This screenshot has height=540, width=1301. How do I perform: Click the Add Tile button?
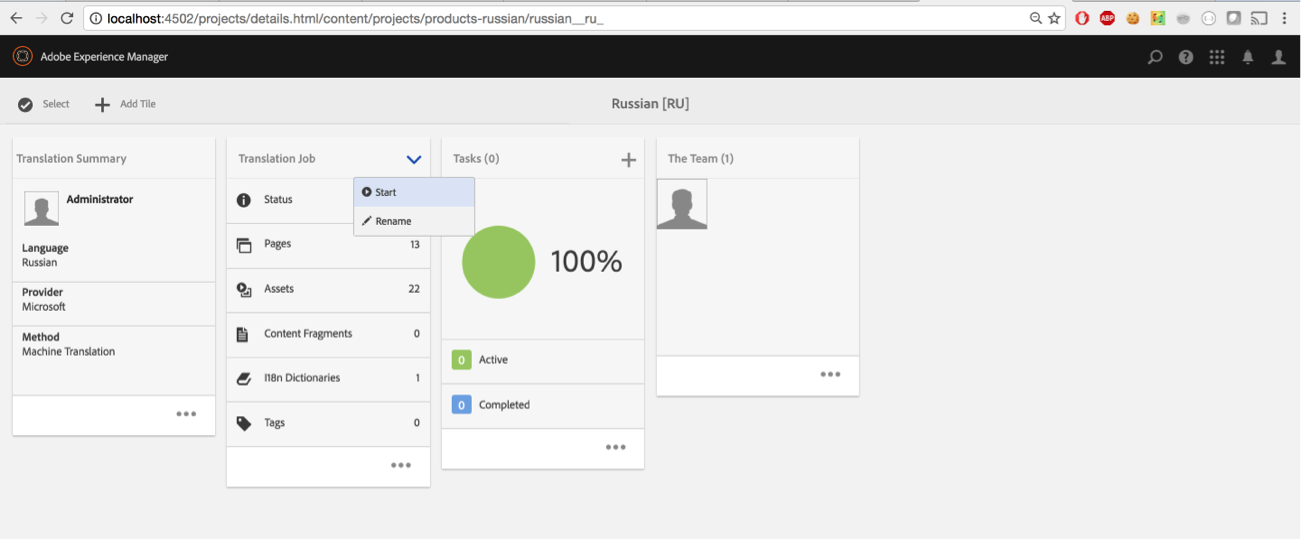125,104
